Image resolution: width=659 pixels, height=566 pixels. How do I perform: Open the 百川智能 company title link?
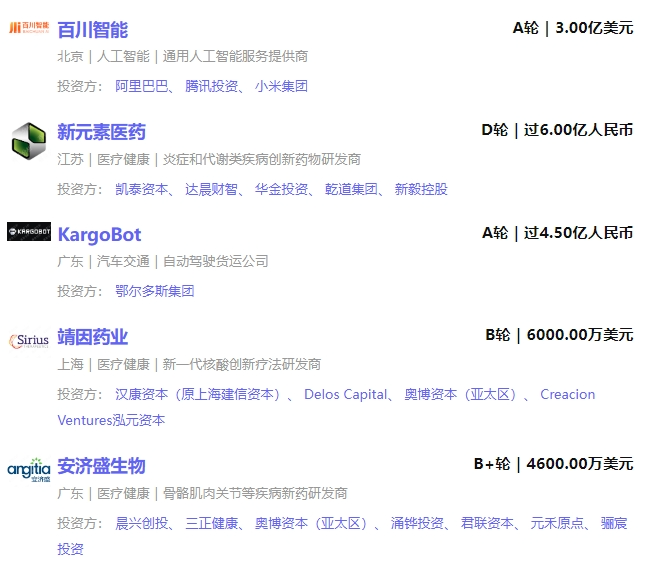[93, 30]
